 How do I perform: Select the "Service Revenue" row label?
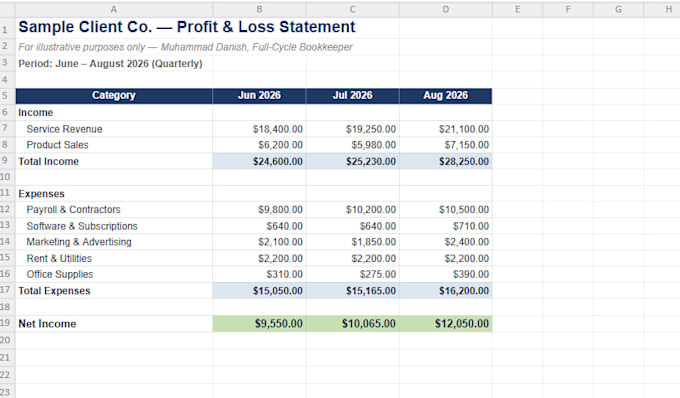pyautogui.click(x=64, y=129)
